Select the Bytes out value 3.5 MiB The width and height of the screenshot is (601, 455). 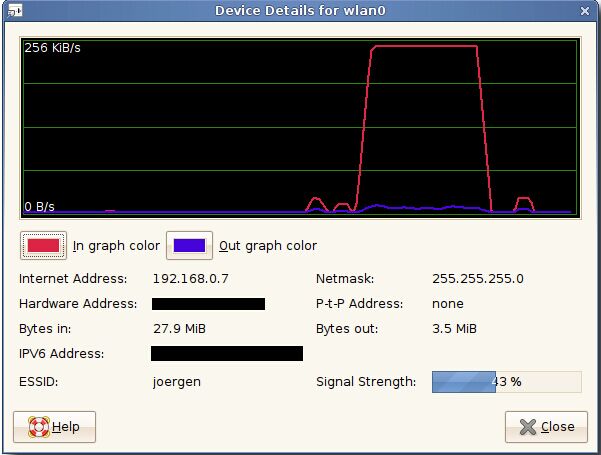point(454,329)
